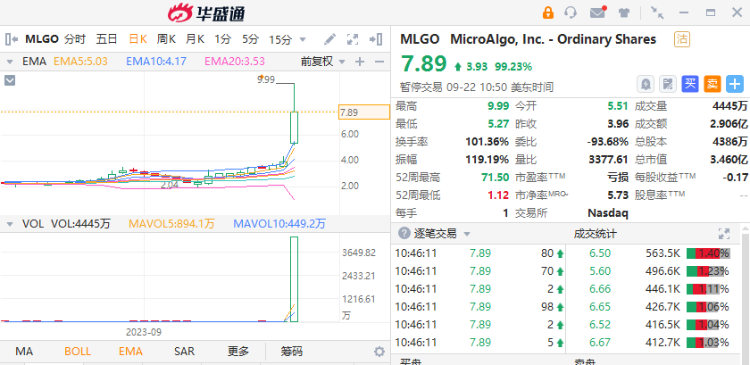Click the 华盛通 logo
Screen dimensions: 750x365
pos(206,13)
